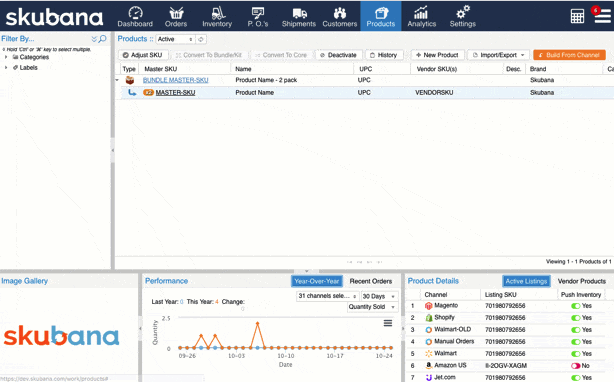The width and height of the screenshot is (614, 382).
Task: Click the Build From Channel button
Action: 569,55
